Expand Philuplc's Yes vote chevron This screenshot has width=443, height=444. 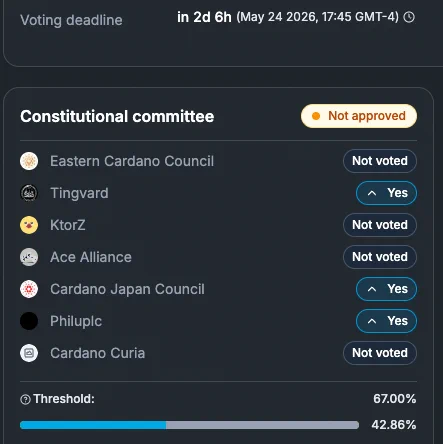point(372,321)
